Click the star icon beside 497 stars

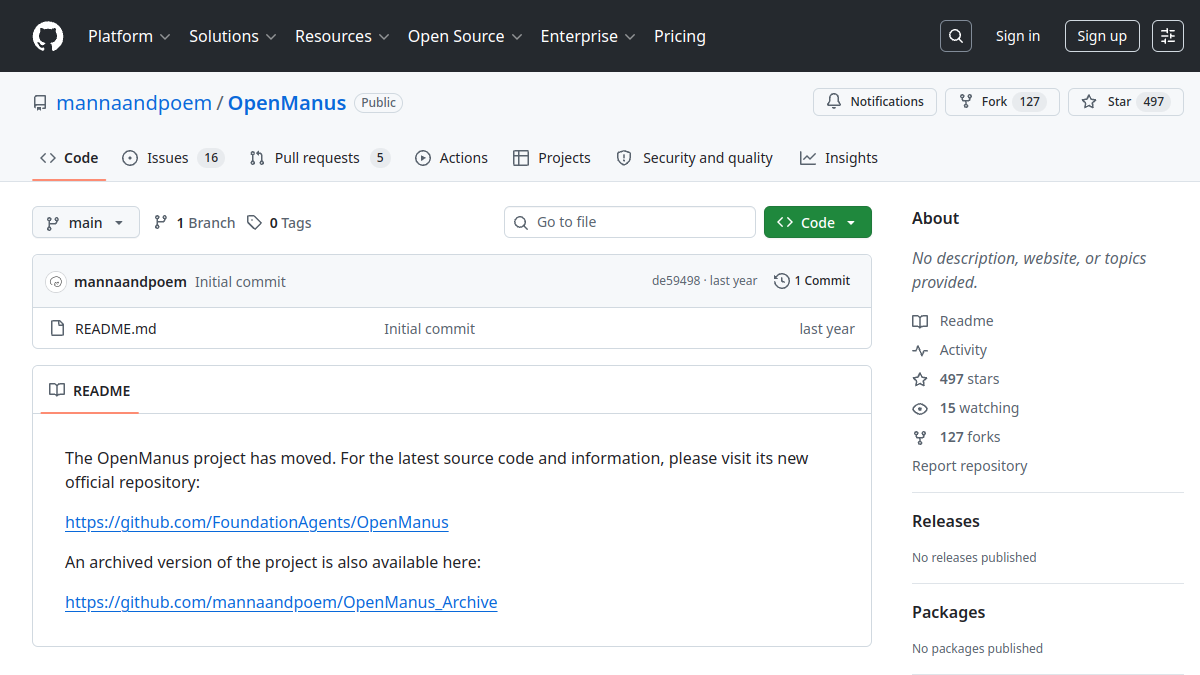click(x=920, y=379)
